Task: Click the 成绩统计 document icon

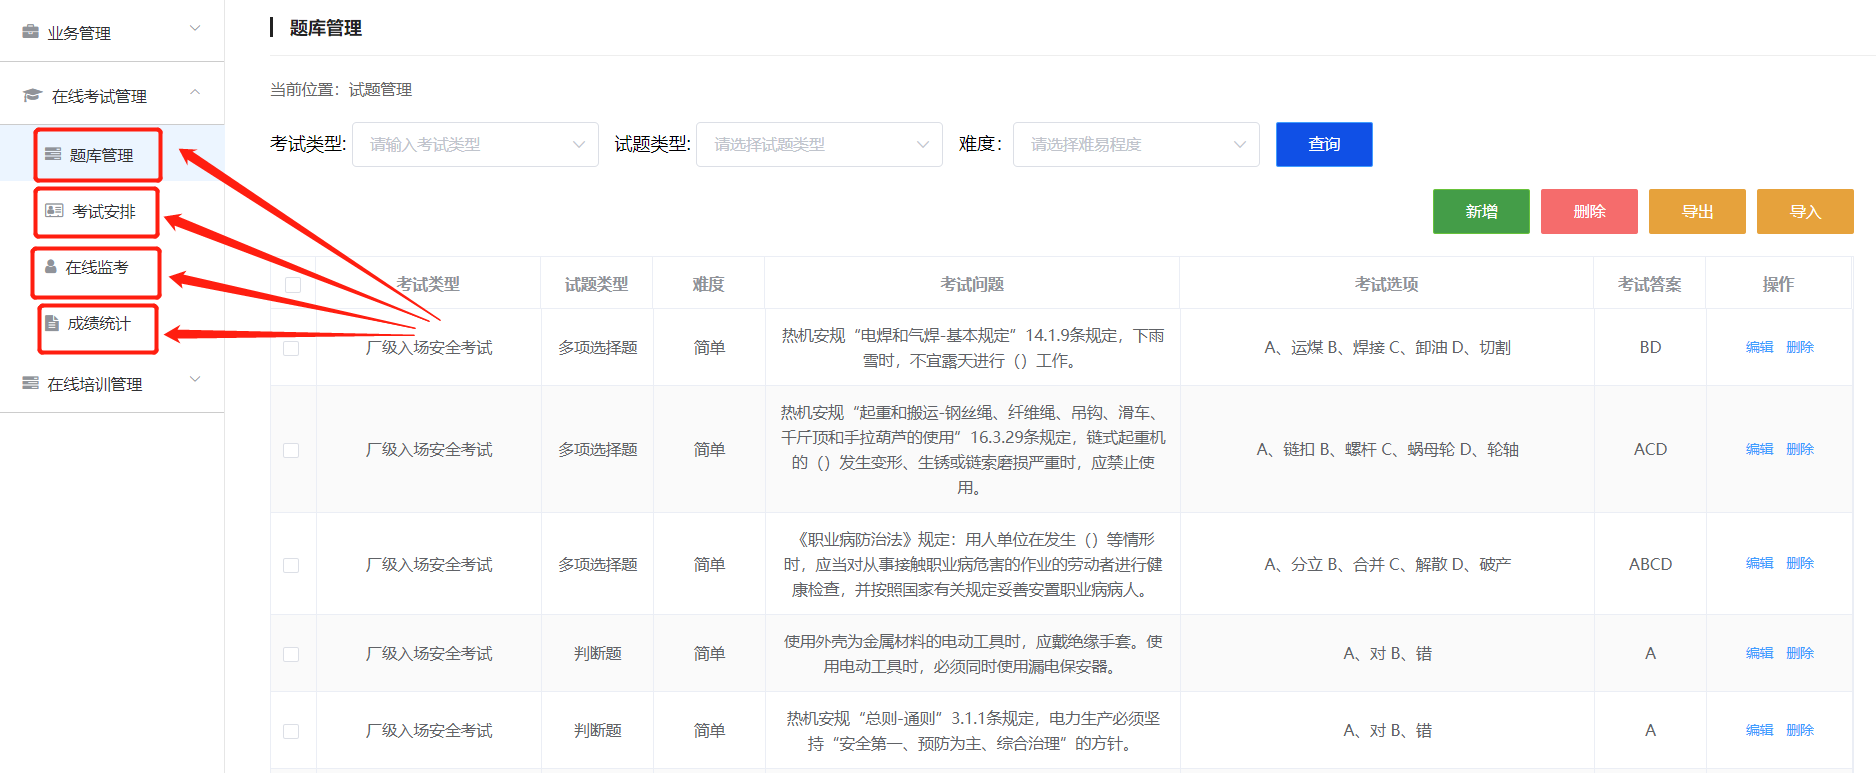Action: (x=52, y=323)
